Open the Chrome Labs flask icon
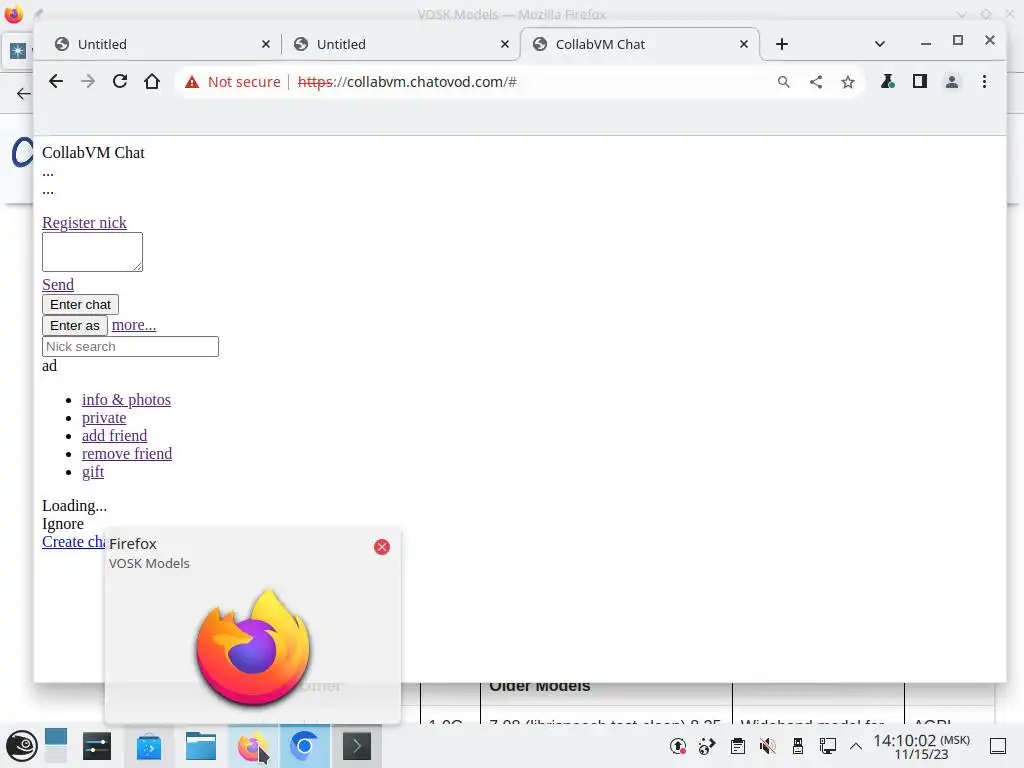This screenshot has width=1024, height=768. click(x=888, y=82)
